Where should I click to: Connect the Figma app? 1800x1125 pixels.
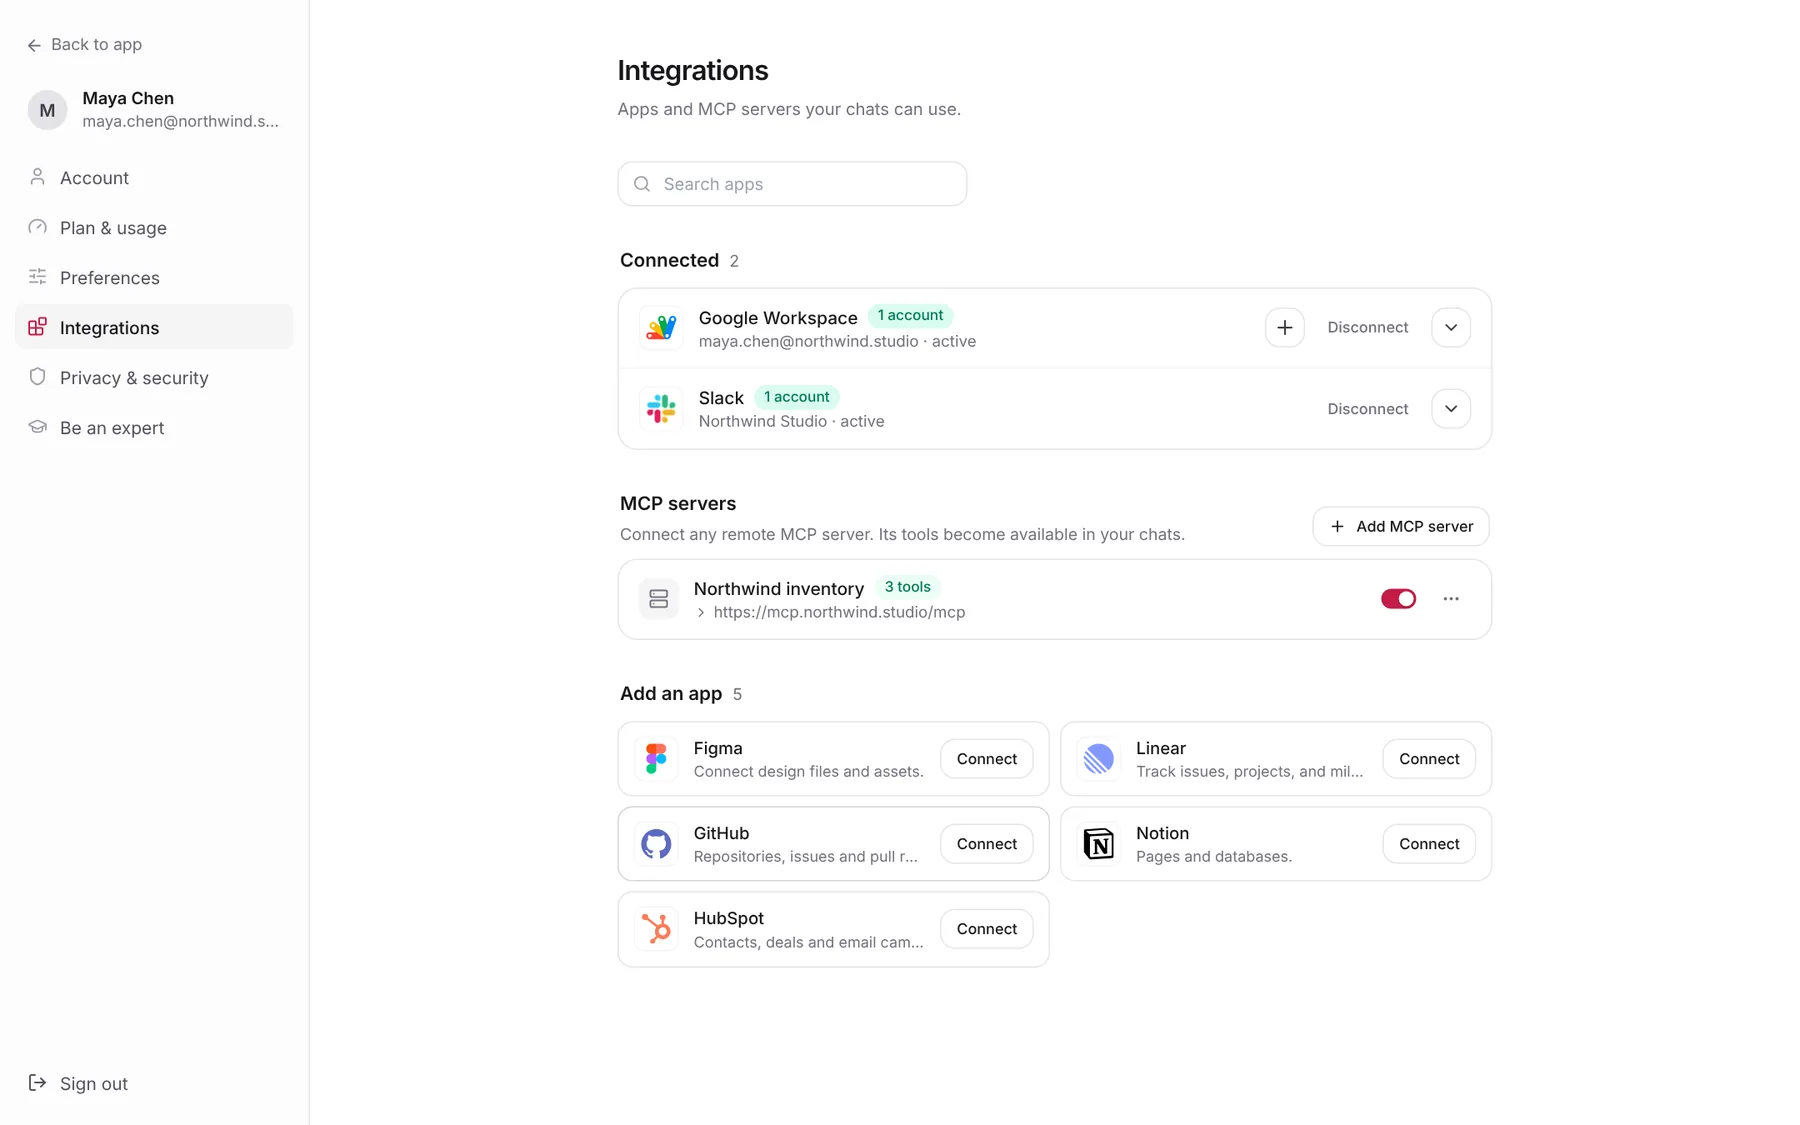pyautogui.click(x=986, y=759)
